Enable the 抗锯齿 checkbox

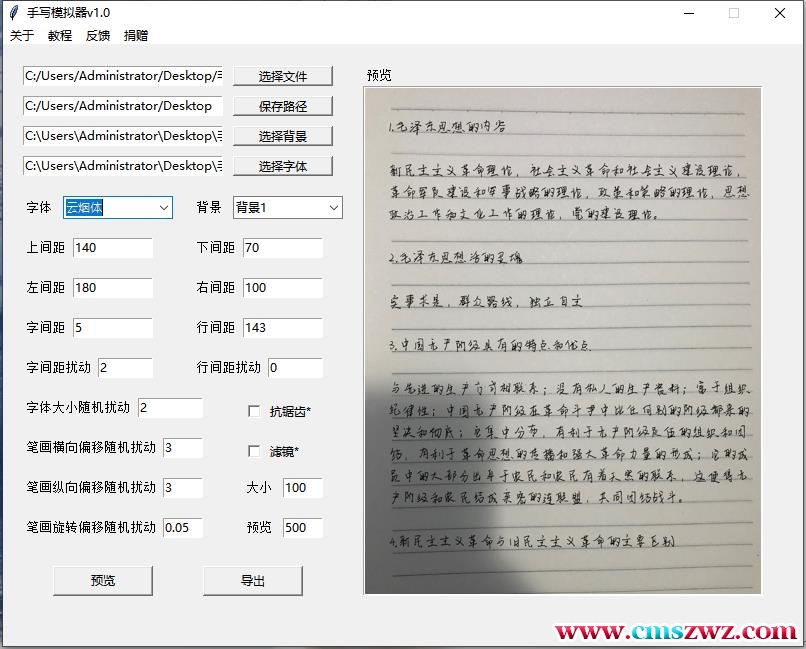coord(254,411)
